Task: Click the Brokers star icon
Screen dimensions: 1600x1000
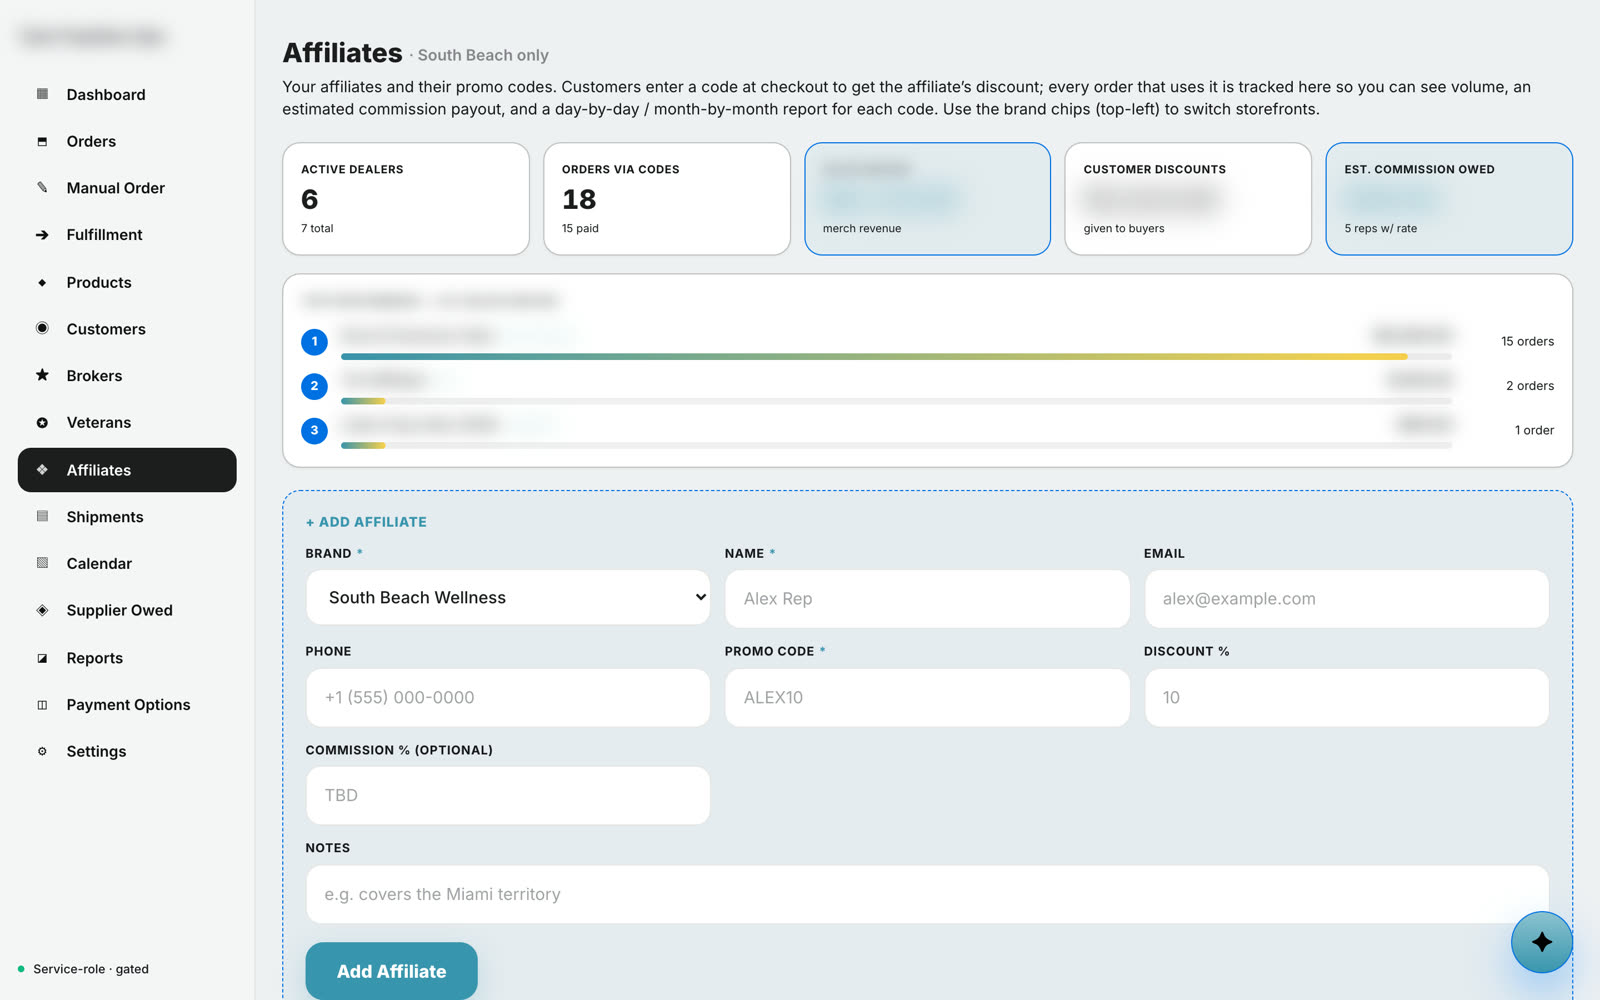Action: [42, 375]
